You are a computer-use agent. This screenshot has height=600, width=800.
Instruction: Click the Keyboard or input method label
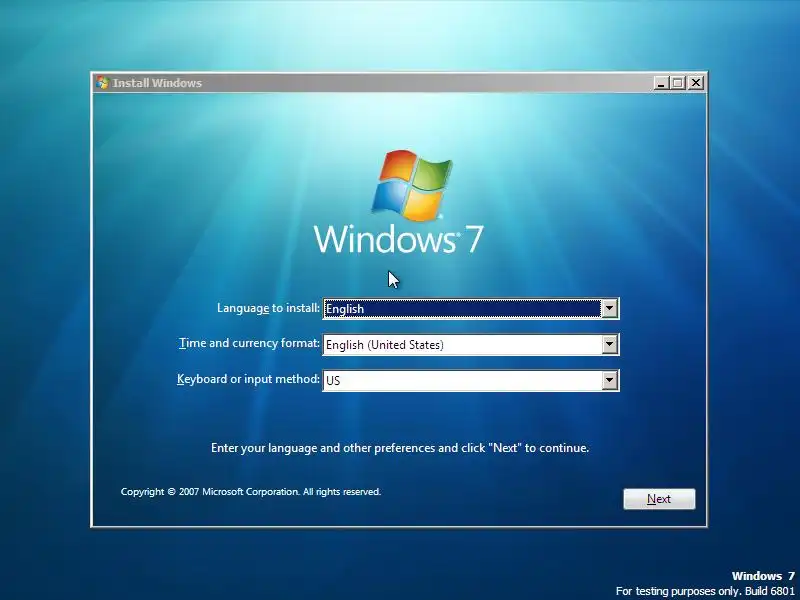(x=248, y=379)
